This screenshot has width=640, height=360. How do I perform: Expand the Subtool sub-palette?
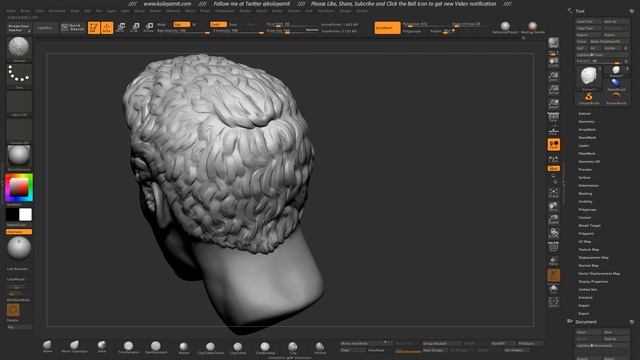584,114
